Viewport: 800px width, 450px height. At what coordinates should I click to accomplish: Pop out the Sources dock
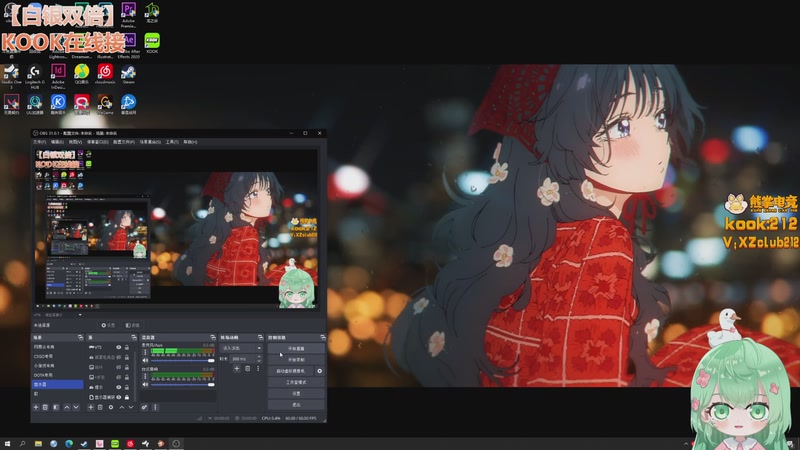[134, 337]
